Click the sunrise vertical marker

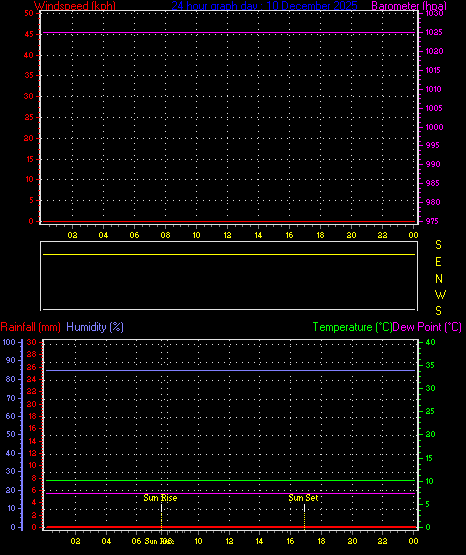click(x=161, y=516)
